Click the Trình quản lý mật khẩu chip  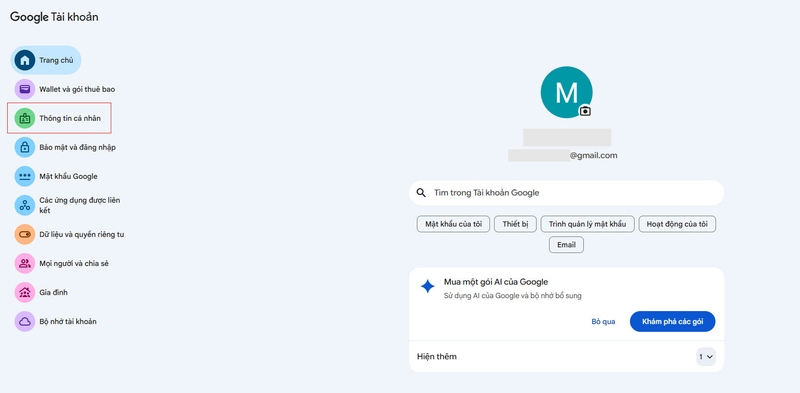pyautogui.click(x=587, y=224)
